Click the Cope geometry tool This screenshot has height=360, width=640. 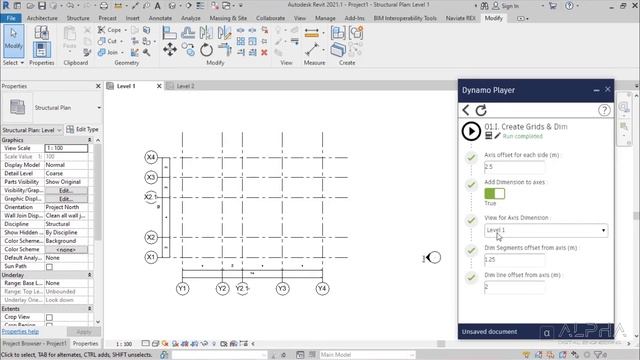(x=109, y=30)
